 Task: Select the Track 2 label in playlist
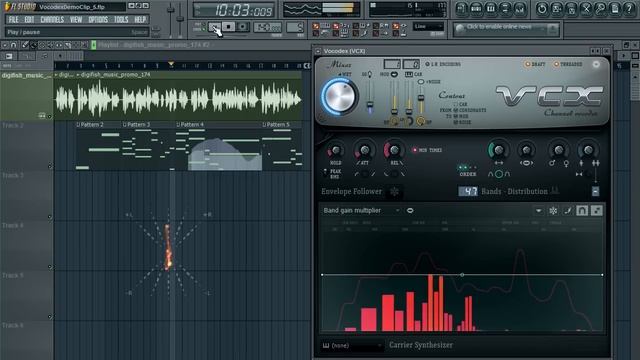pos(13,125)
